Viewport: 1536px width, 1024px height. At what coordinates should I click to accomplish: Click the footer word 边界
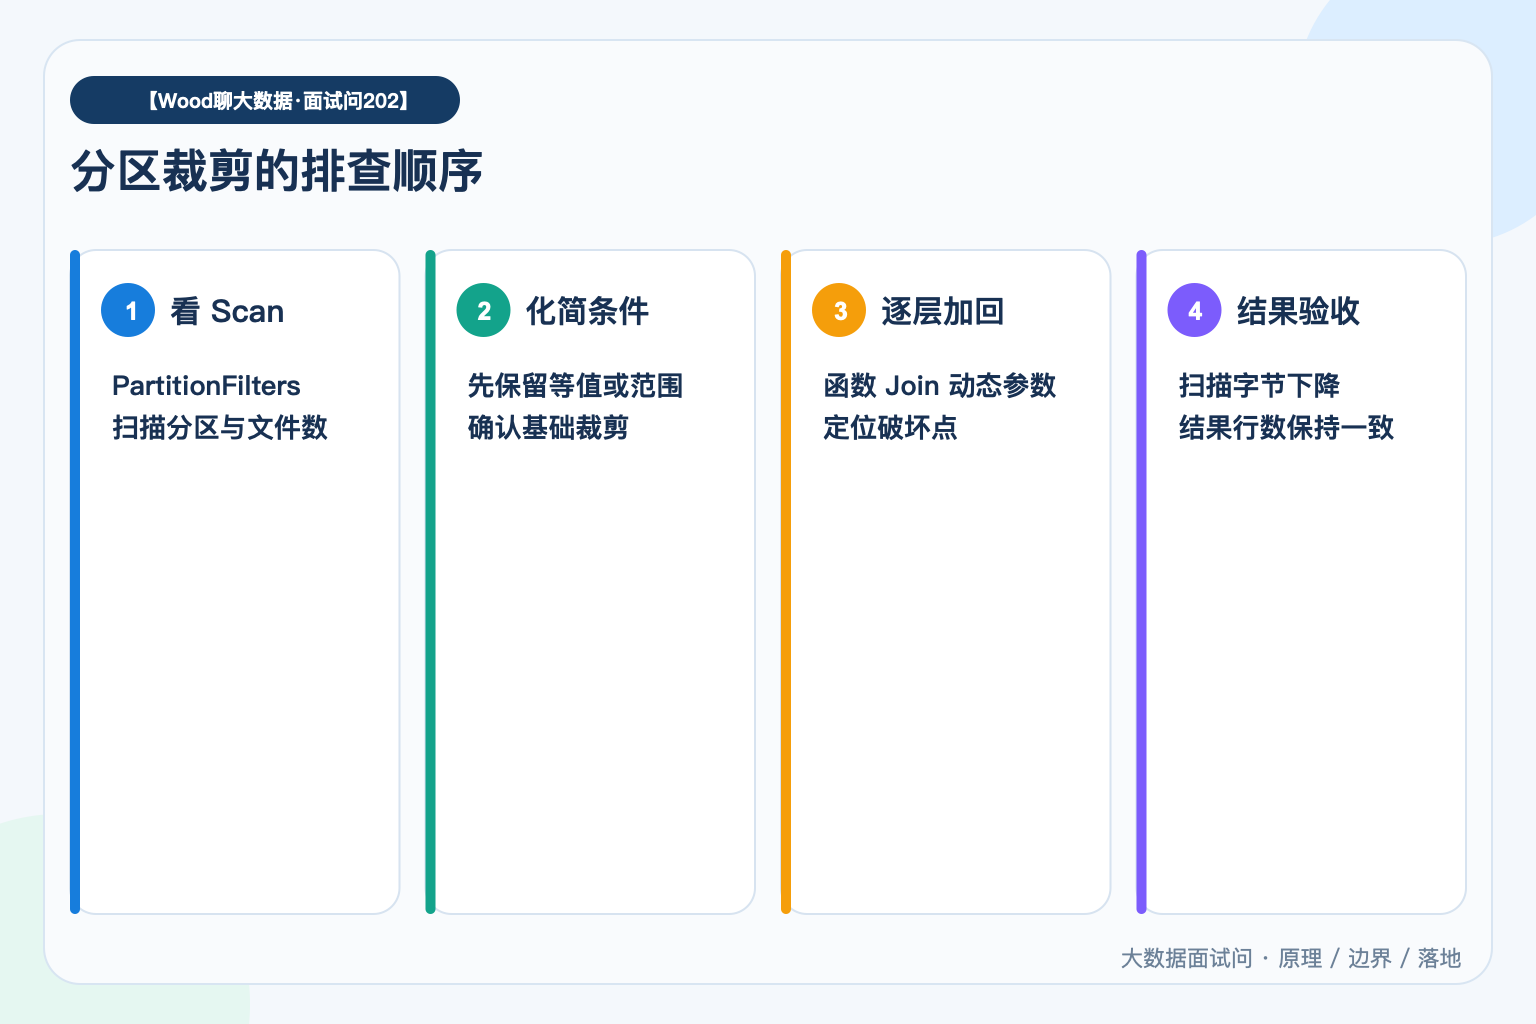[1370, 958]
